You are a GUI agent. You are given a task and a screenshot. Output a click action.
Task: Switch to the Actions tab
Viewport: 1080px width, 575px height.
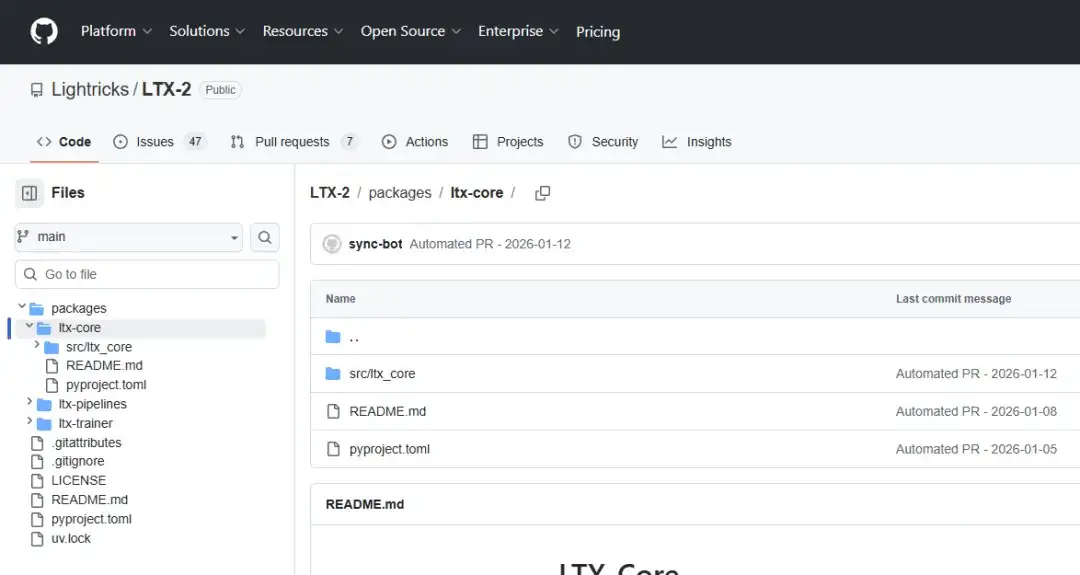(415, 142)
